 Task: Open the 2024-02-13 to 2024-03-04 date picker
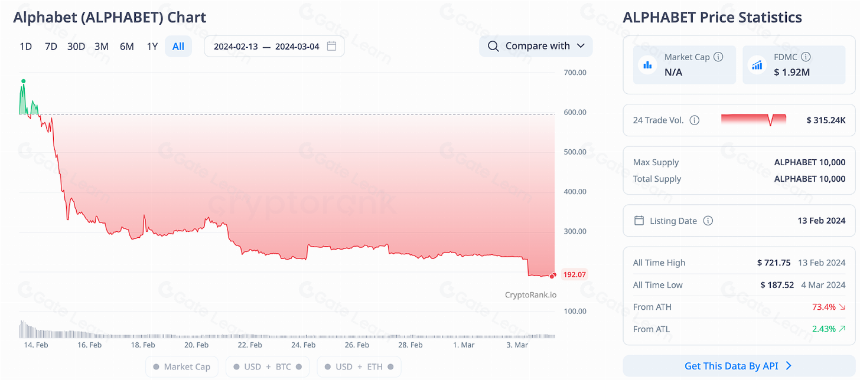(274, 46)
